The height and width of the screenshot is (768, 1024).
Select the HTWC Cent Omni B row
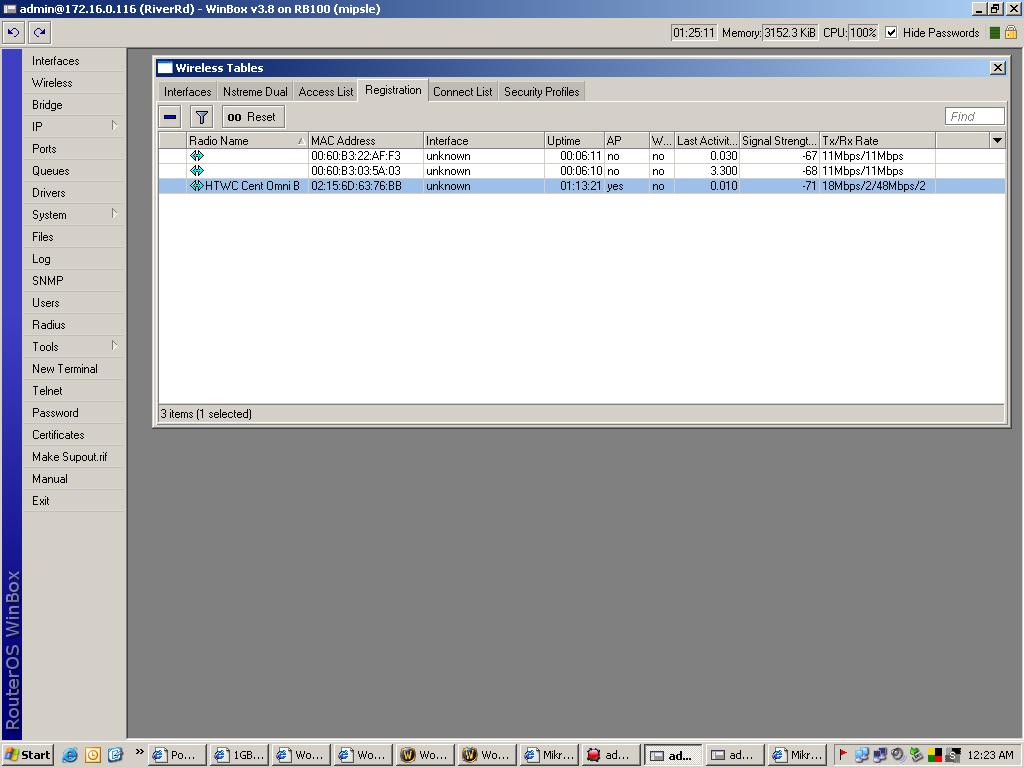click(x=581, y=186)
